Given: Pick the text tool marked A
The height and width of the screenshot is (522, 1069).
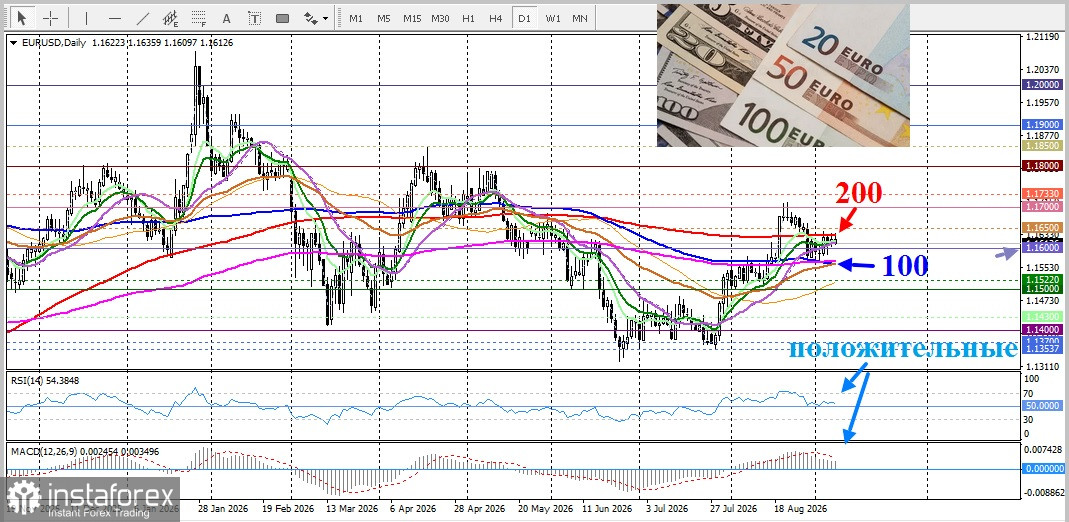Looking at the screenshot, I should click(226, 18).
